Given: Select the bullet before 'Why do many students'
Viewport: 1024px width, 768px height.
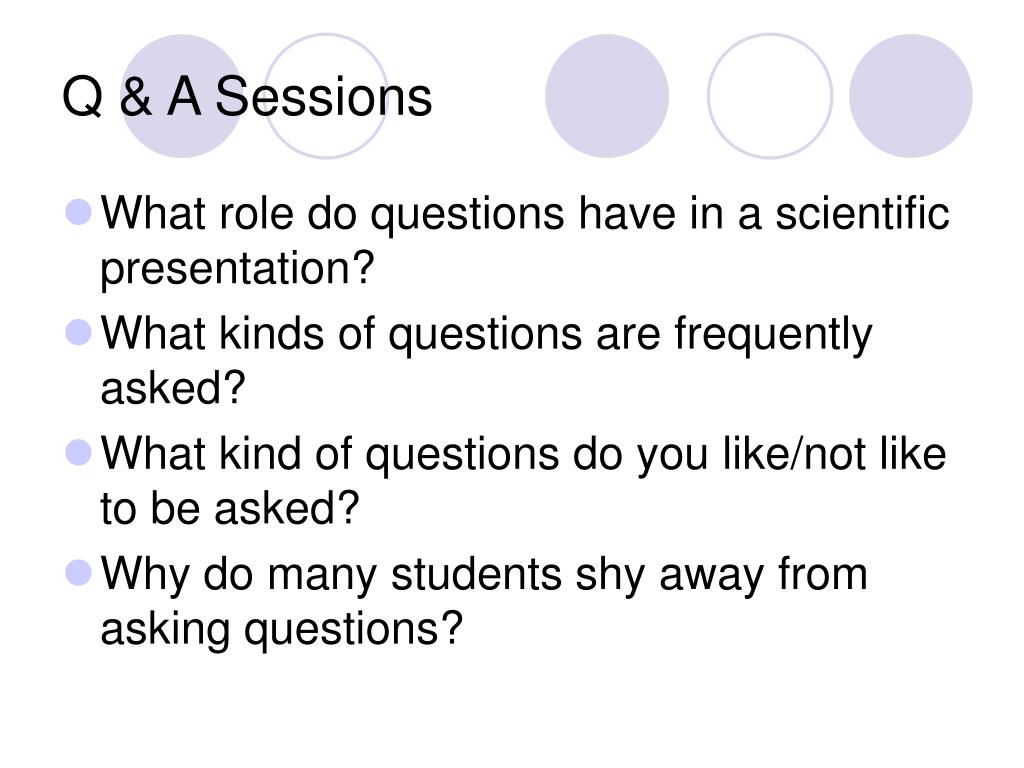Looking at the screenshot, I should pos(78,573).
